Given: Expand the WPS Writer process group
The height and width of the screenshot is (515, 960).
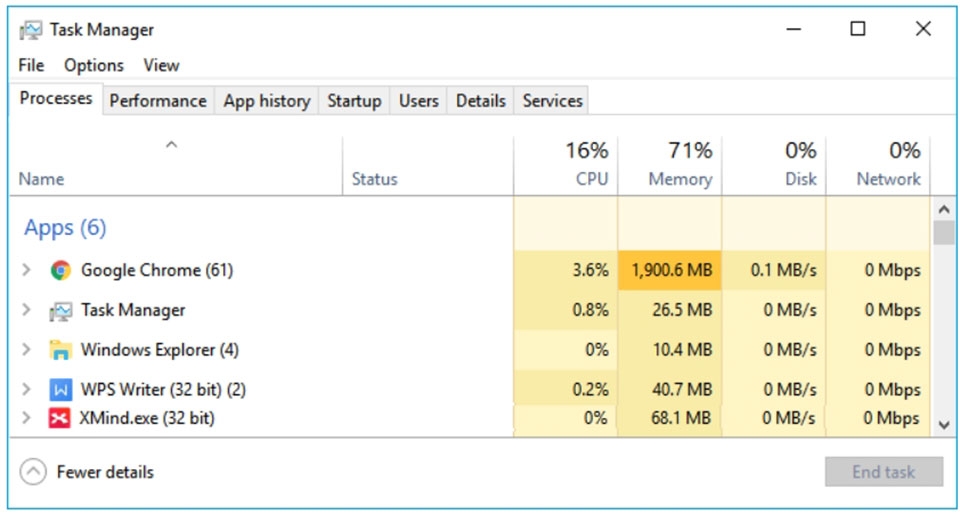Looking at the screenshot, I should pyautogui.click(x=27, y=390).
